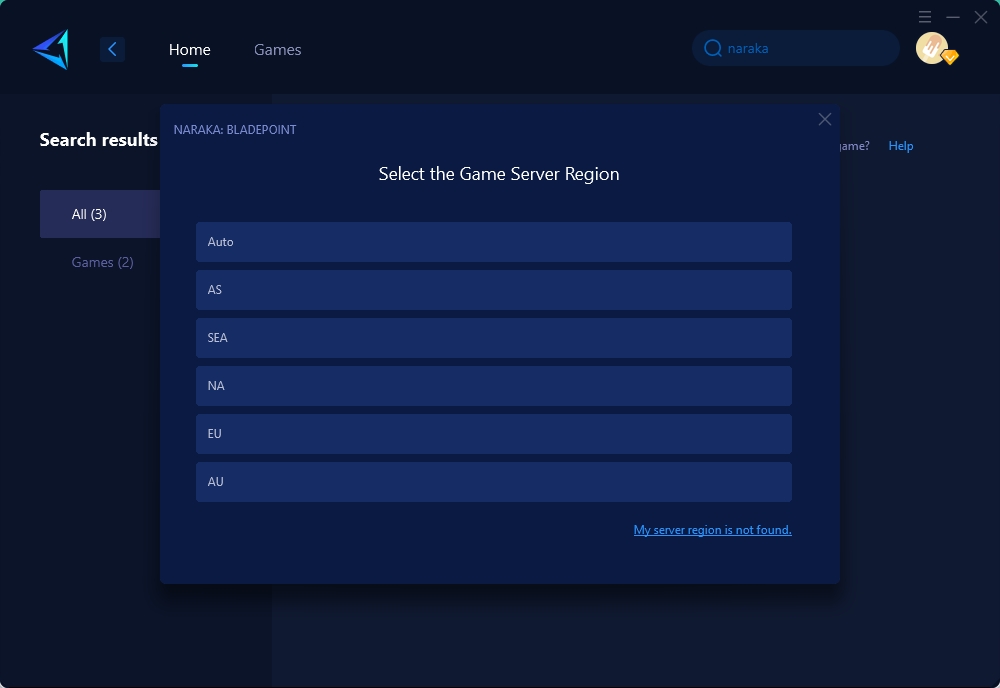Click the Select the Game Server Region heading
The image size is (1000, 688).
click(499, 173)
